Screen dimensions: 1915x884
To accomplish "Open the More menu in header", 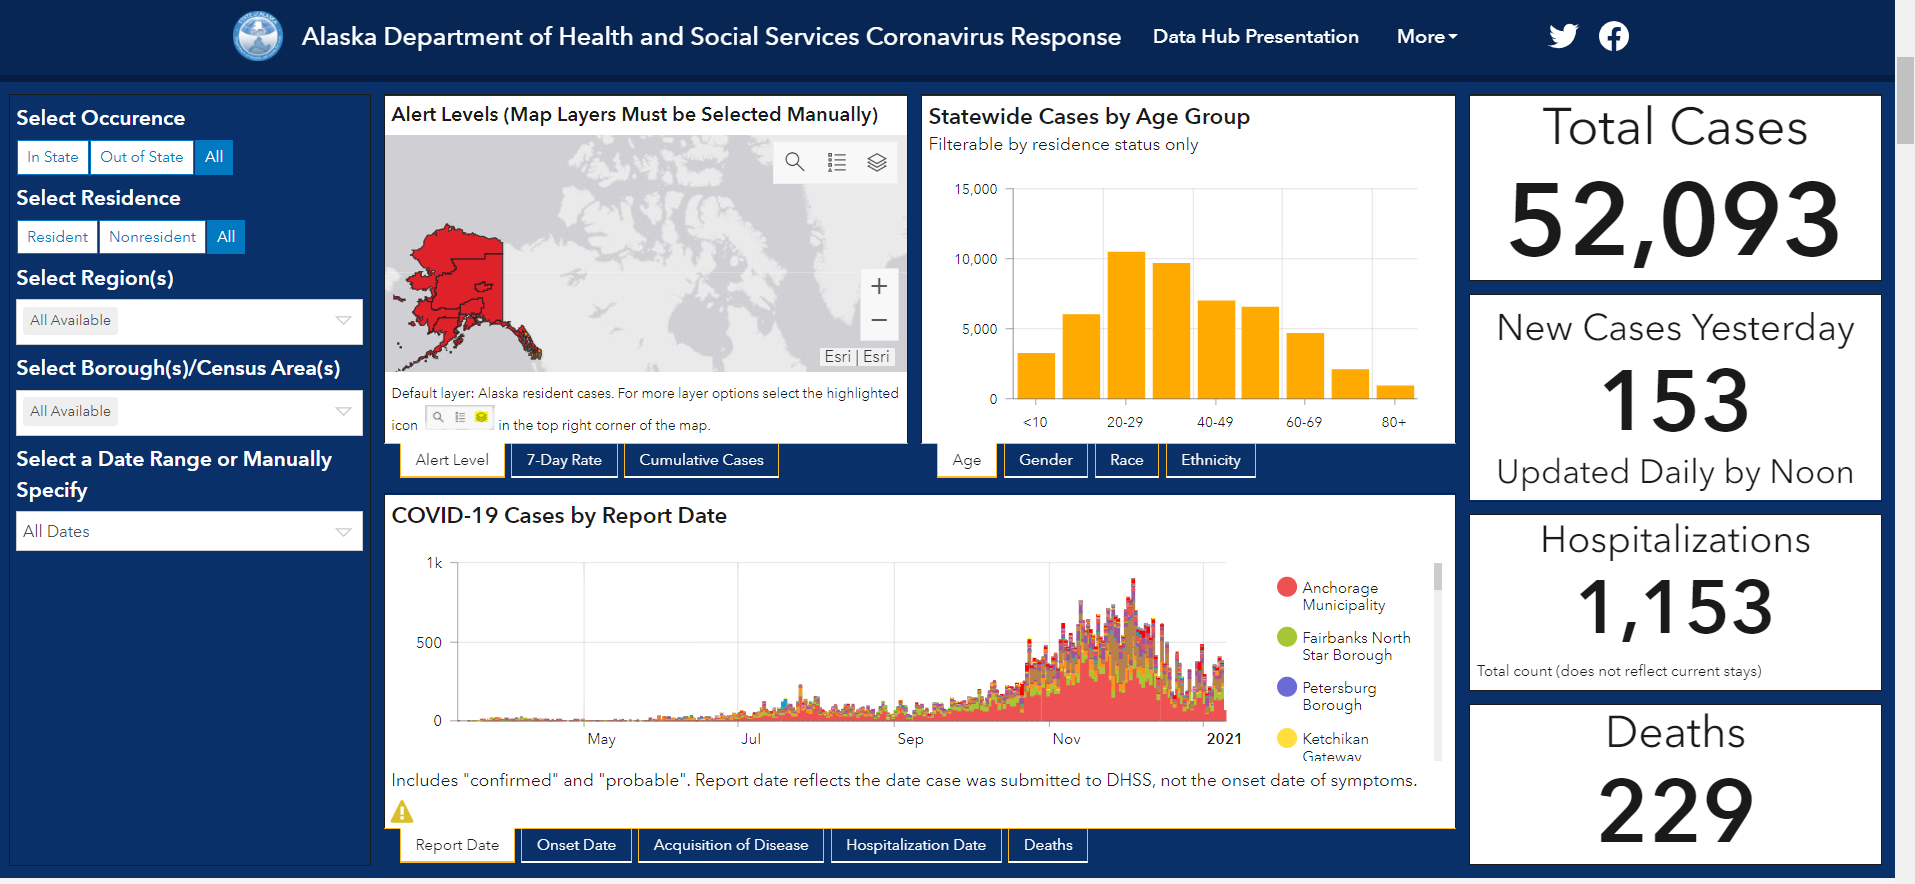I will point(1427,37).
